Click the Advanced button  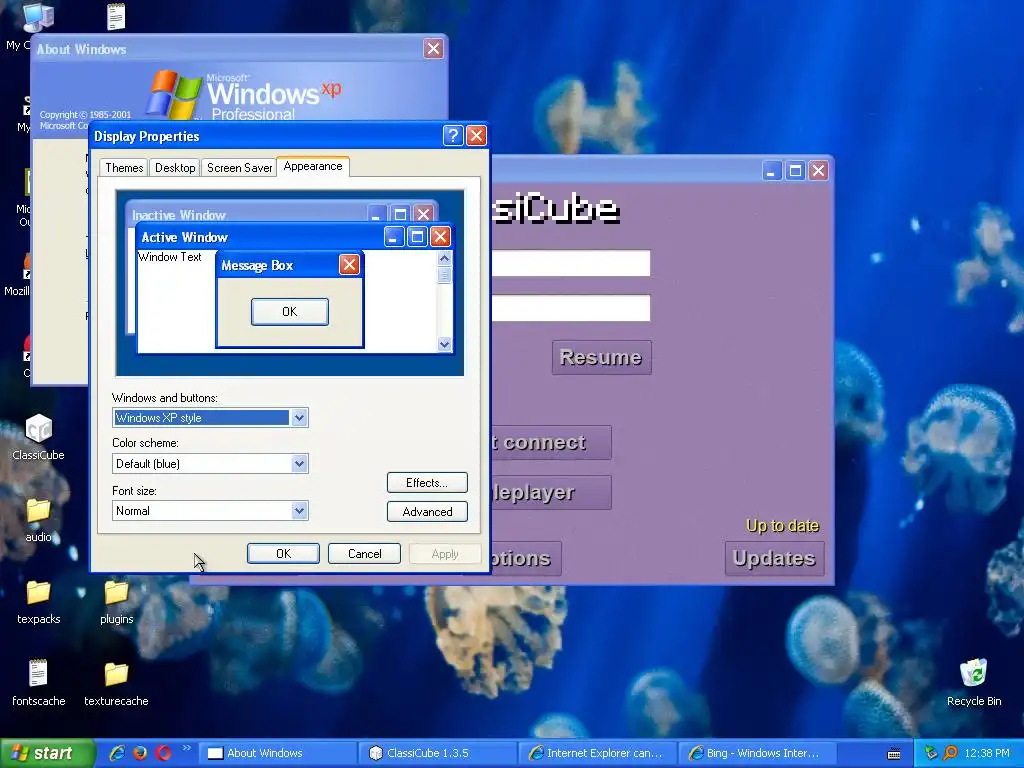tap(427, 511)
